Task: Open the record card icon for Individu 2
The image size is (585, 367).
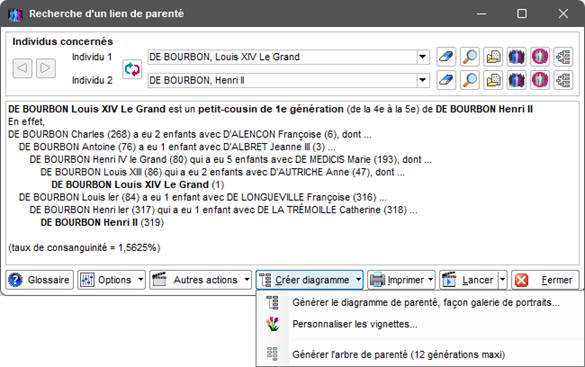Action: coord(493,80)
